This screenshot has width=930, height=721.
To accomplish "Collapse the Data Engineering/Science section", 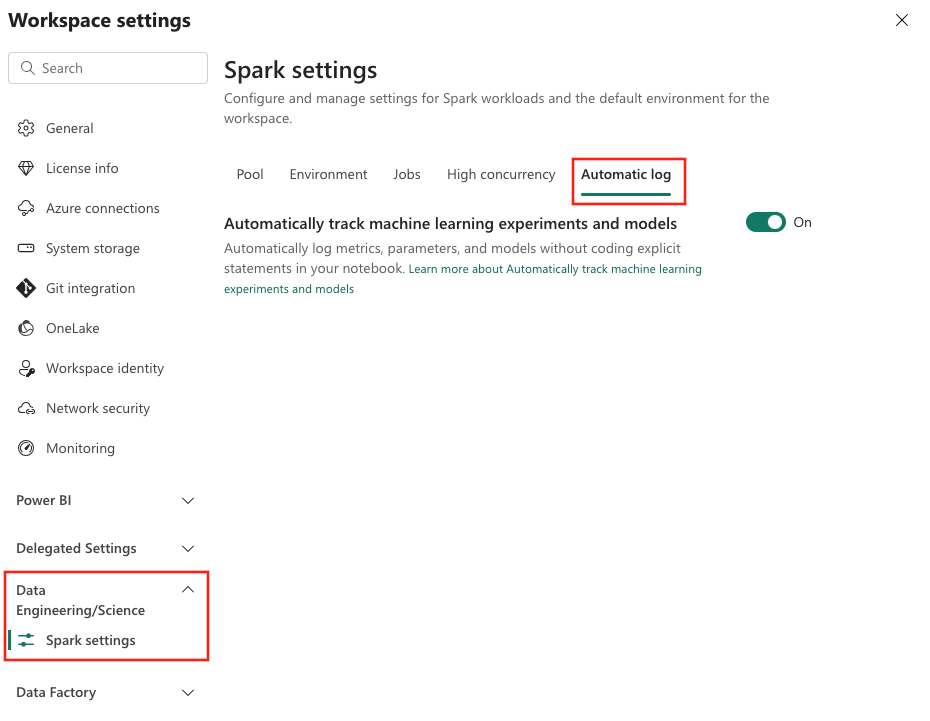I will tap(188, 589).
